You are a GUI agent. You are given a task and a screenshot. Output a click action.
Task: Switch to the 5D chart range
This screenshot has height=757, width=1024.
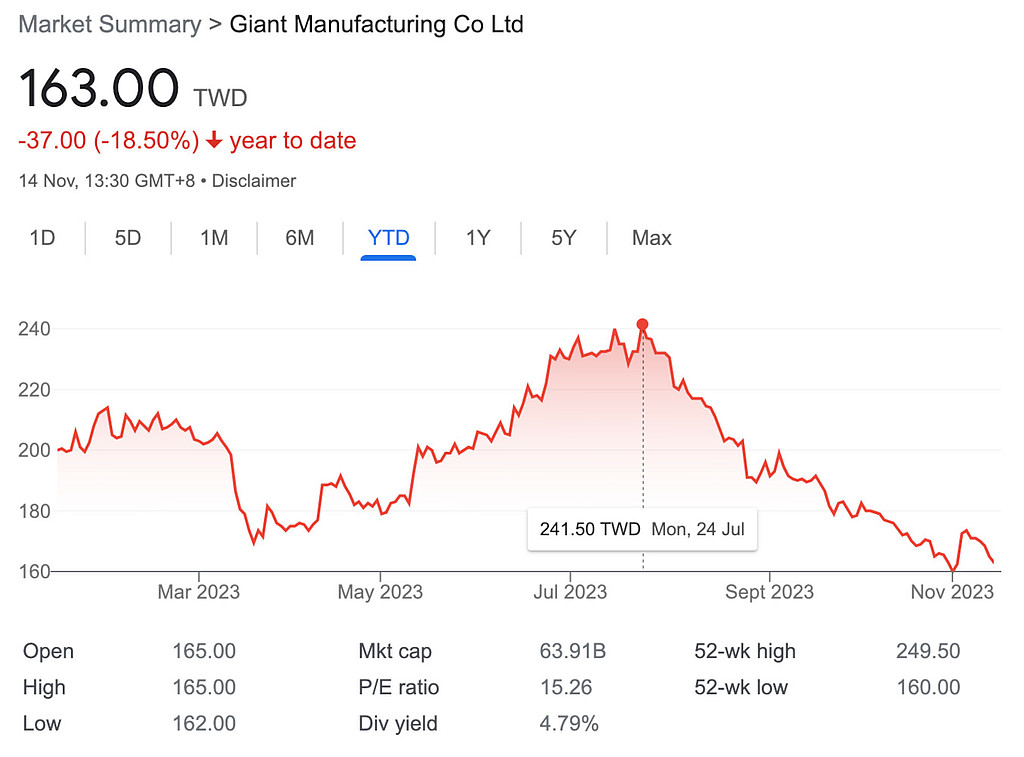point(128,238)
